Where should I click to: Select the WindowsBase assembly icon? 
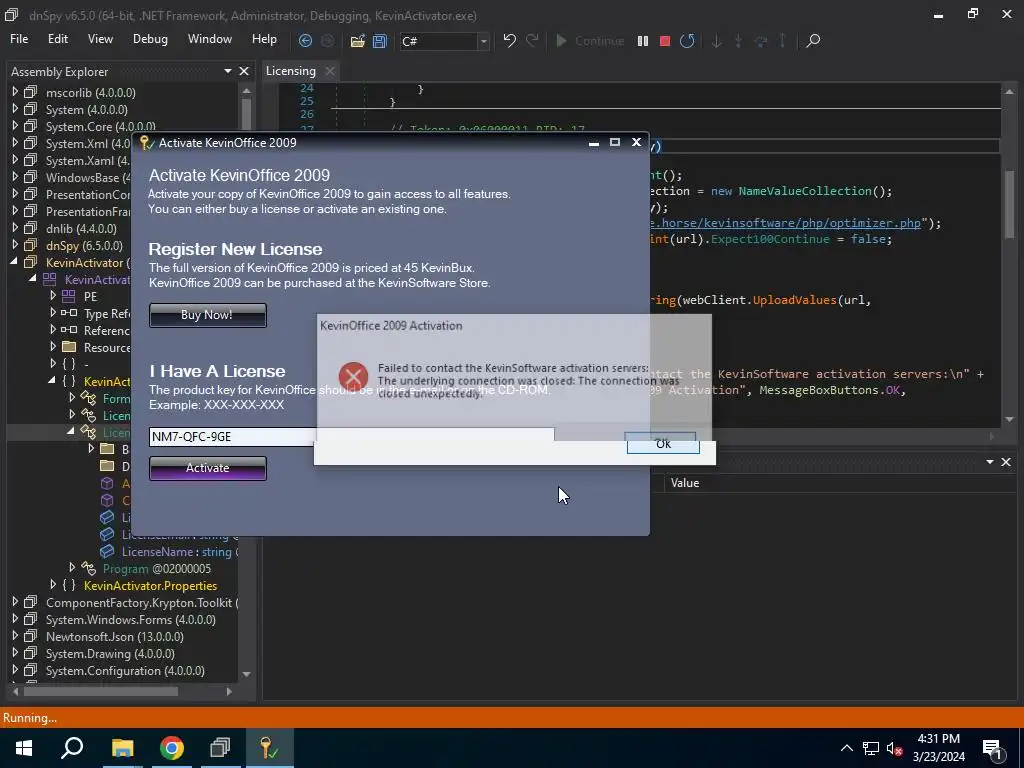coord(31,177)
